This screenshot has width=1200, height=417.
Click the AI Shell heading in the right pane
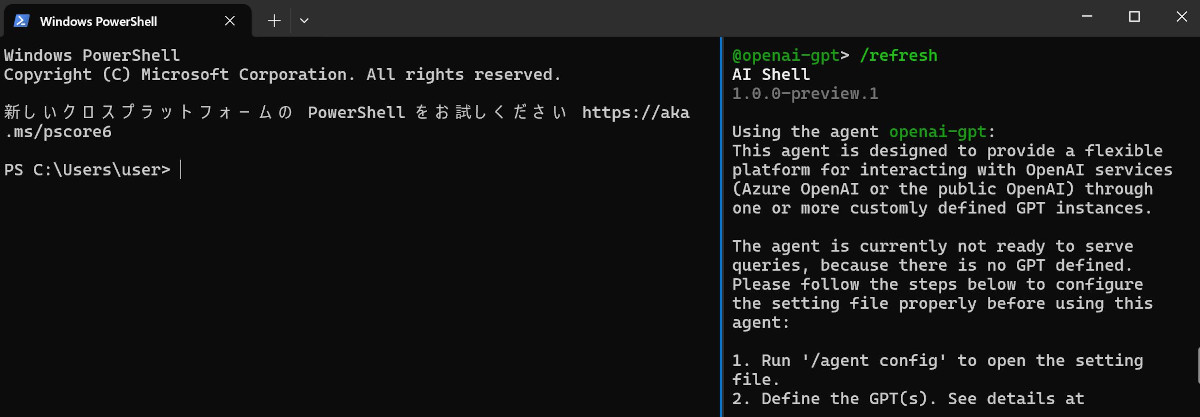(x=771, y=74)
